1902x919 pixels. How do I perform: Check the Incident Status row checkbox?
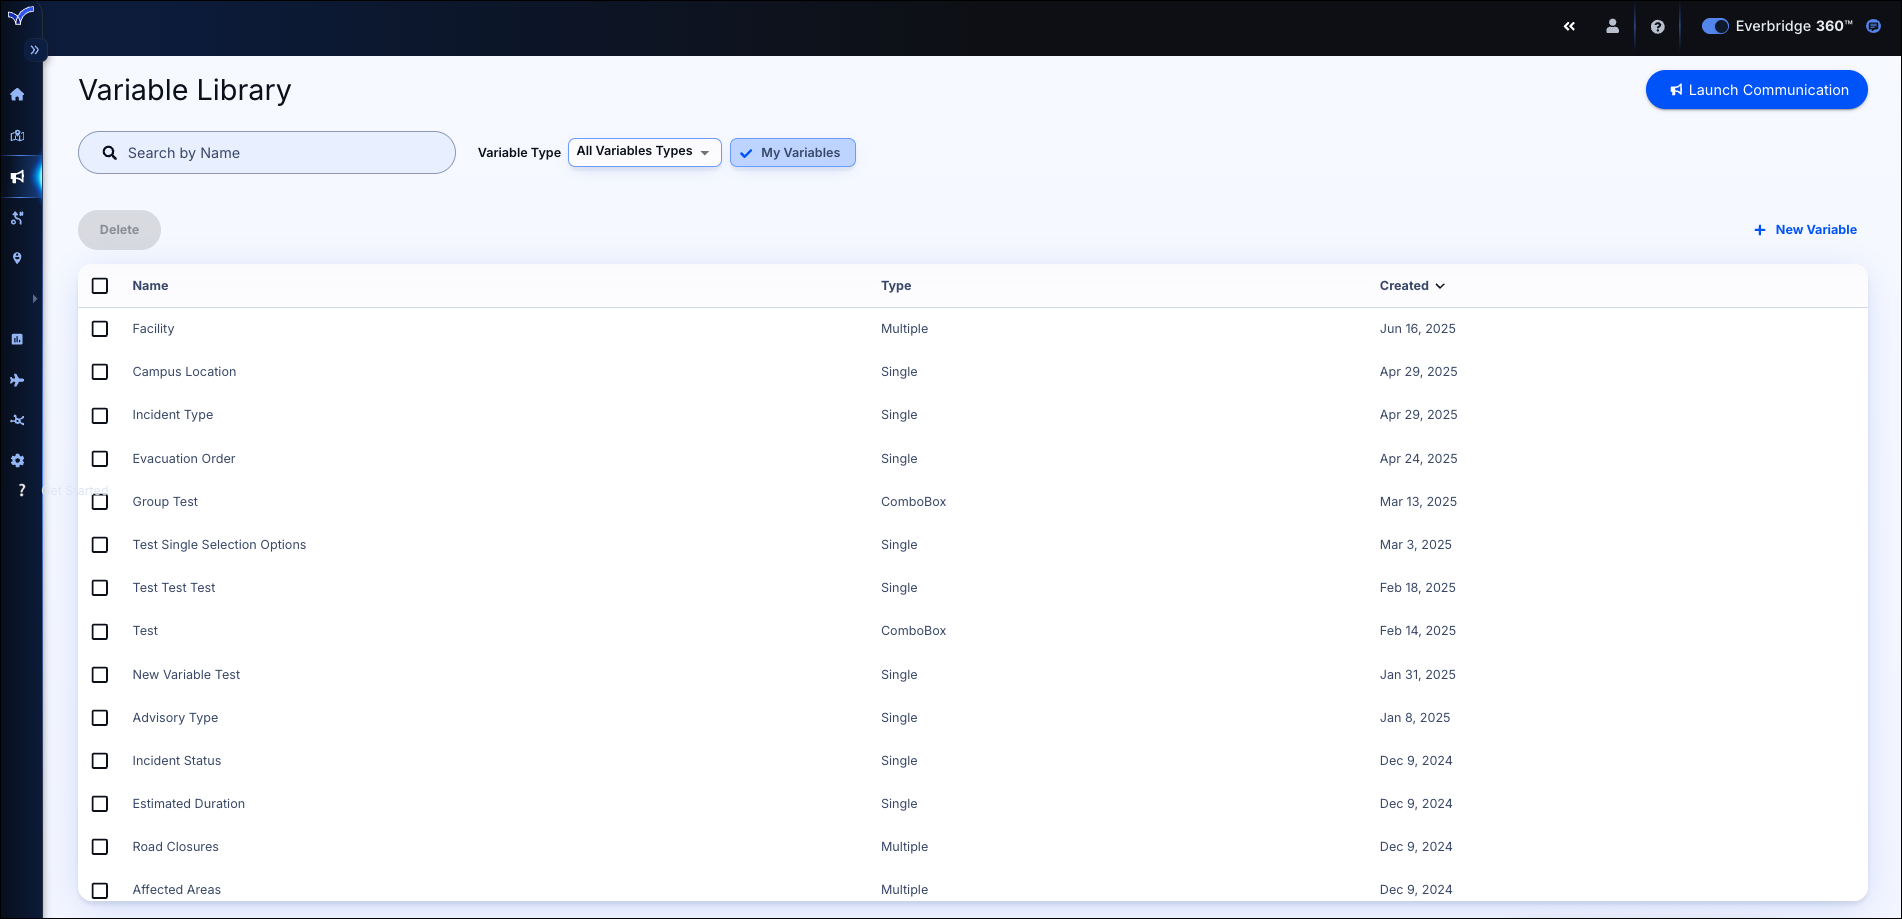pyautogui.click(x=100, y=761)
